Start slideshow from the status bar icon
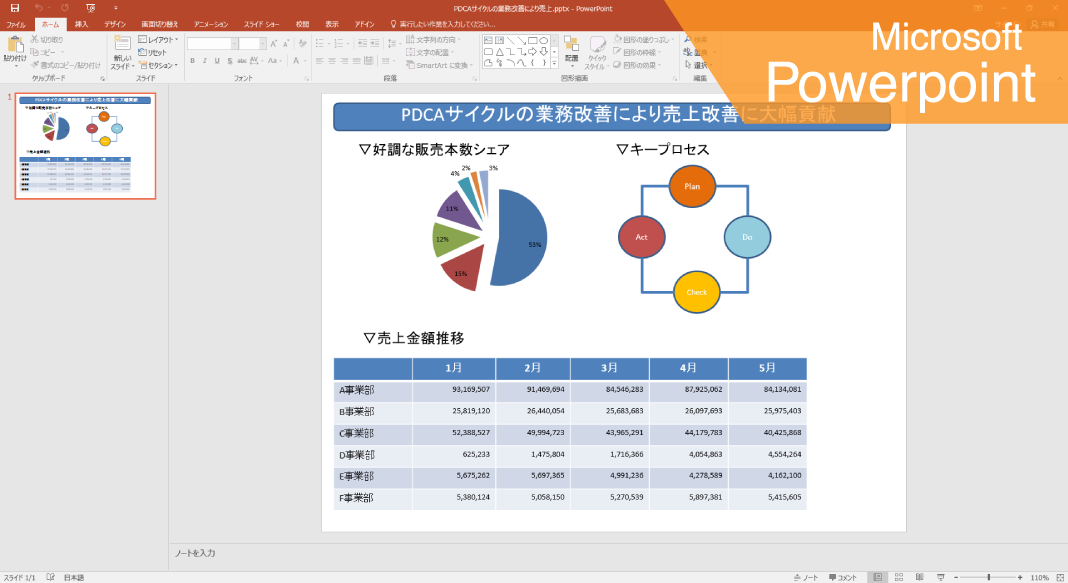The height and width of the screenshot is (583, 1068). 940,577
